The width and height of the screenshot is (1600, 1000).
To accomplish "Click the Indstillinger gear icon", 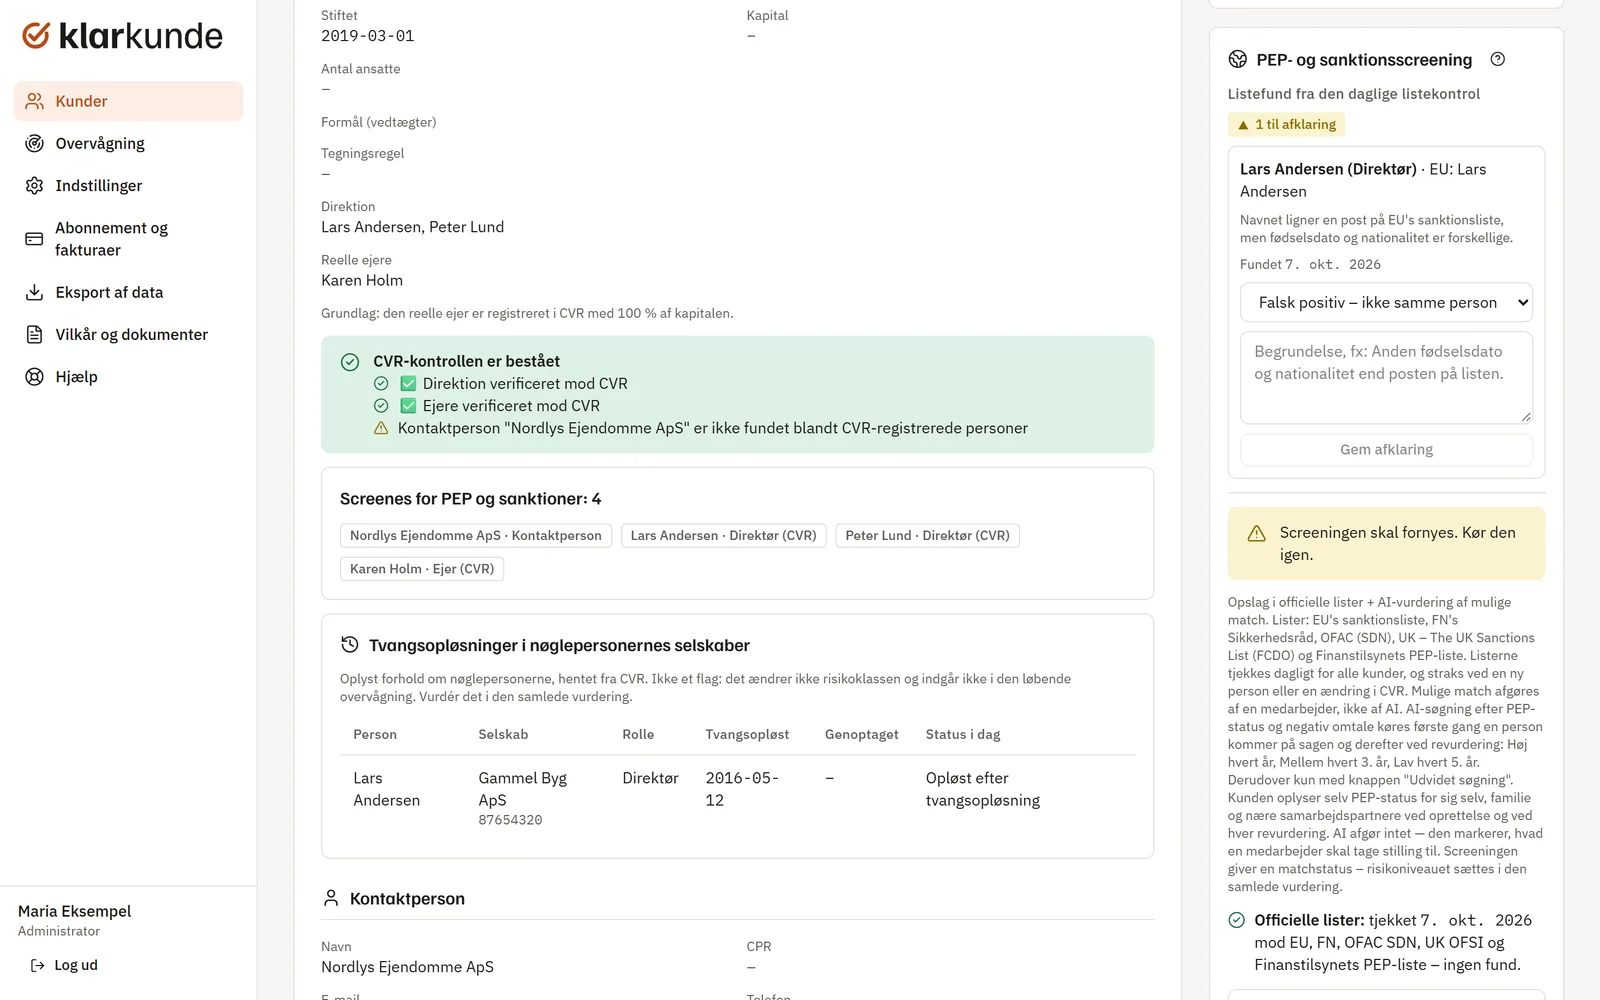I will (35, 186).
